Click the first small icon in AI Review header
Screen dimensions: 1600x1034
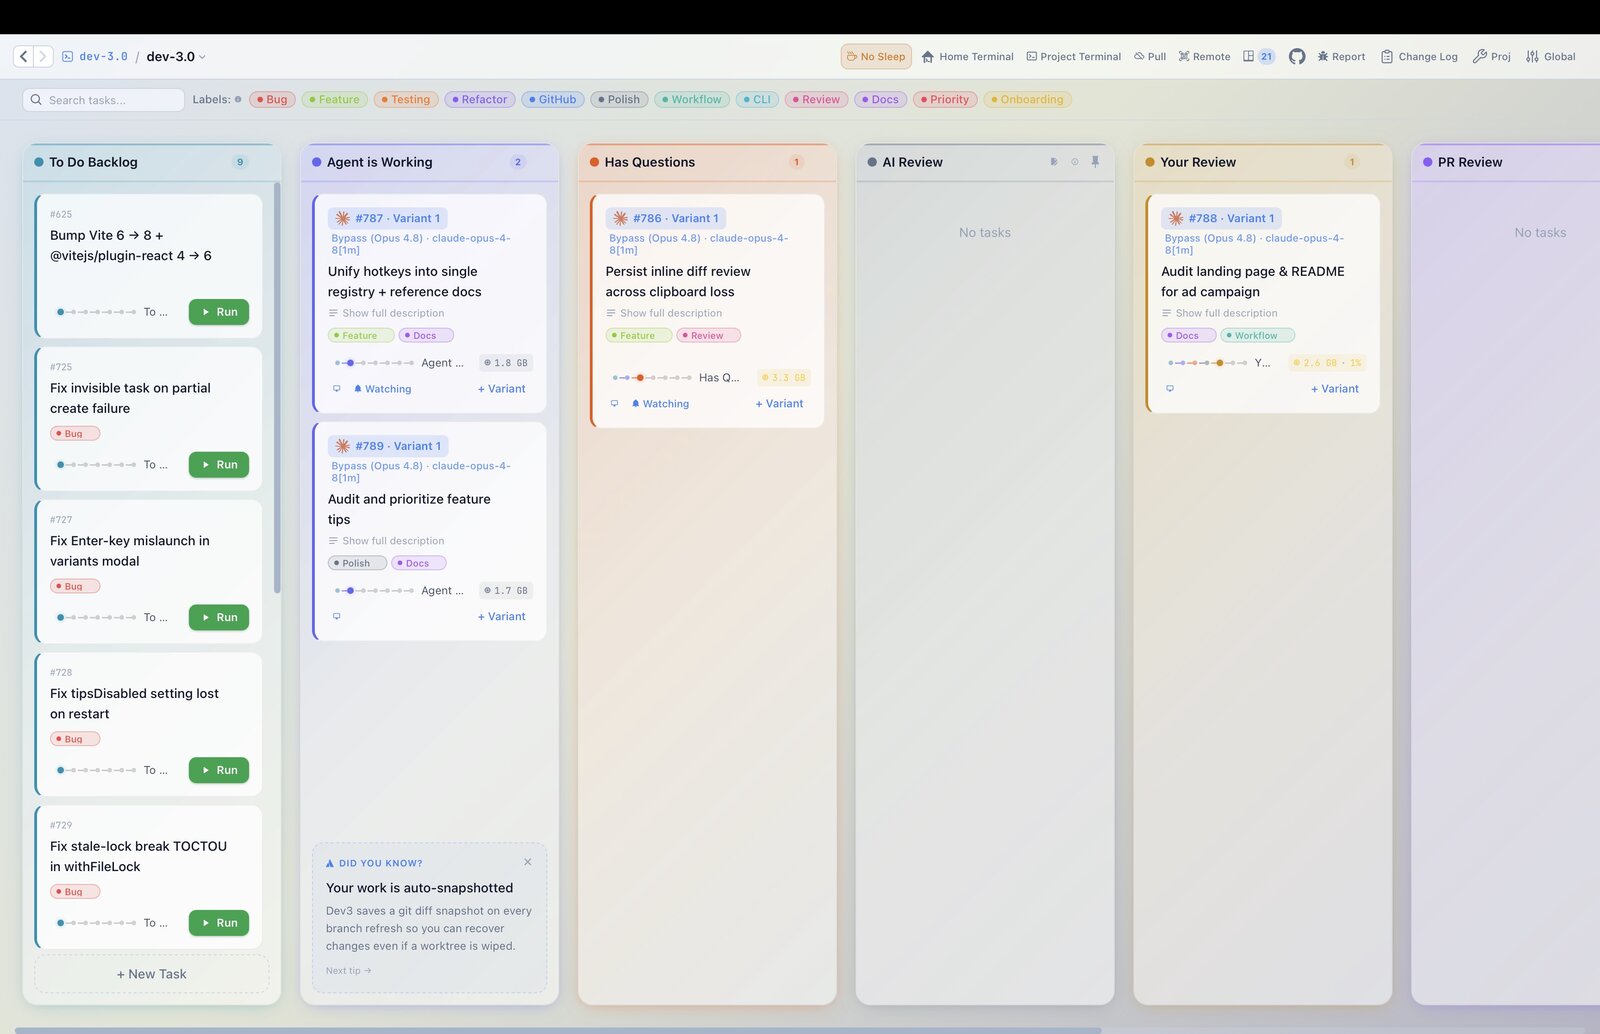(1054, 162)
